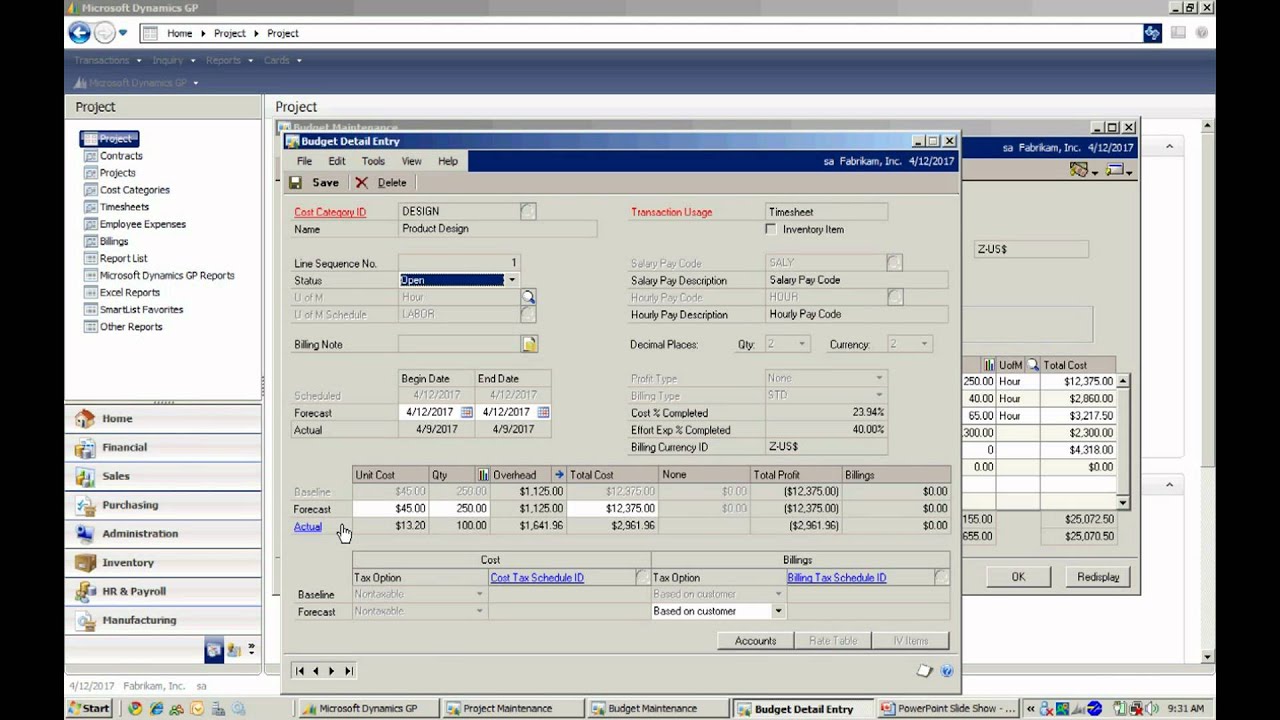Viewport: 1280px width, 720px height.
Task: Select SmartList Favorites in Project list
Action: coord(141,310)
